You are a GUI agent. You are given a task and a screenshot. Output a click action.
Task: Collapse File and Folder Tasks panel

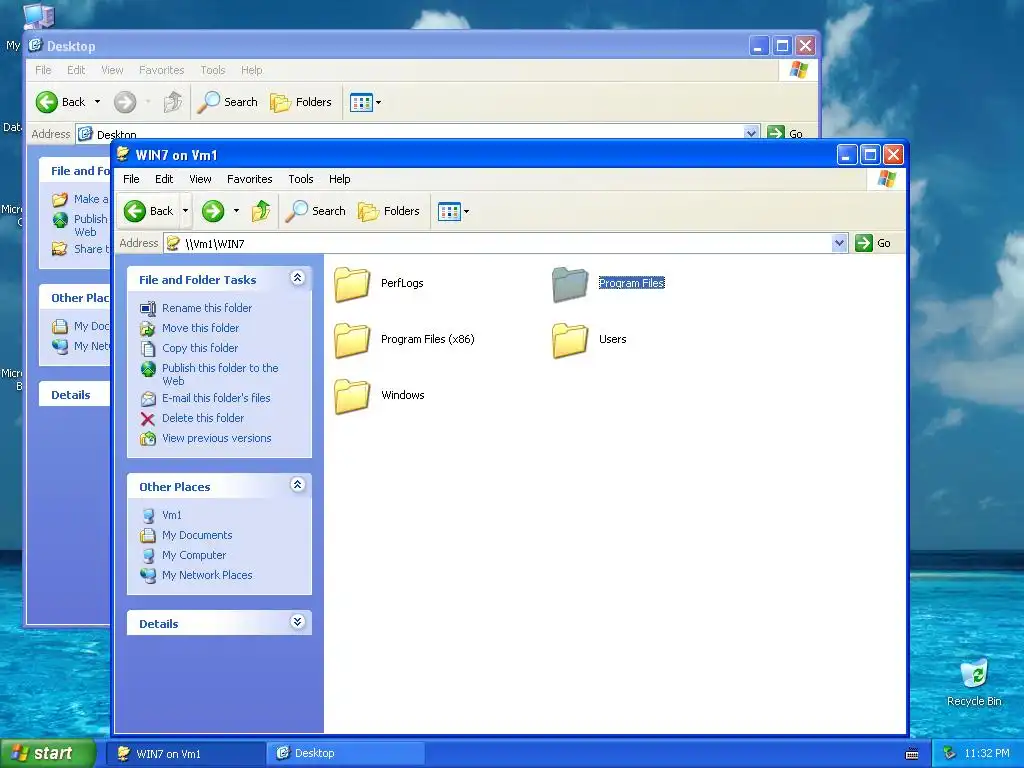(297, 278)
